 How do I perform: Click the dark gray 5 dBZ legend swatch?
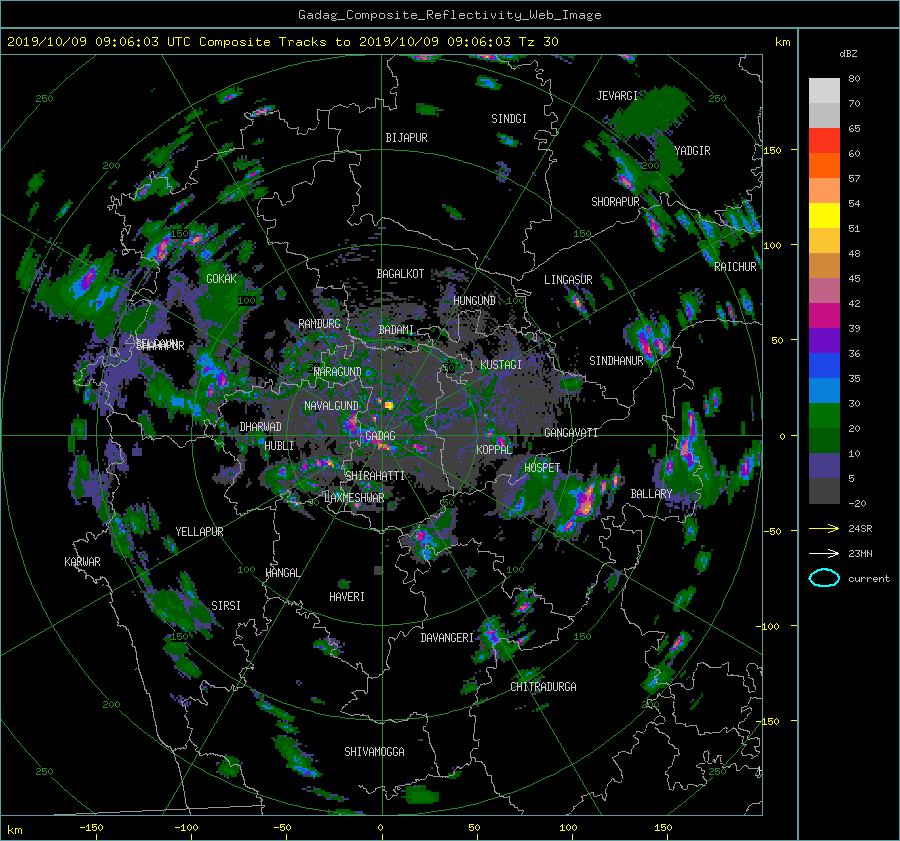point(824,490)
